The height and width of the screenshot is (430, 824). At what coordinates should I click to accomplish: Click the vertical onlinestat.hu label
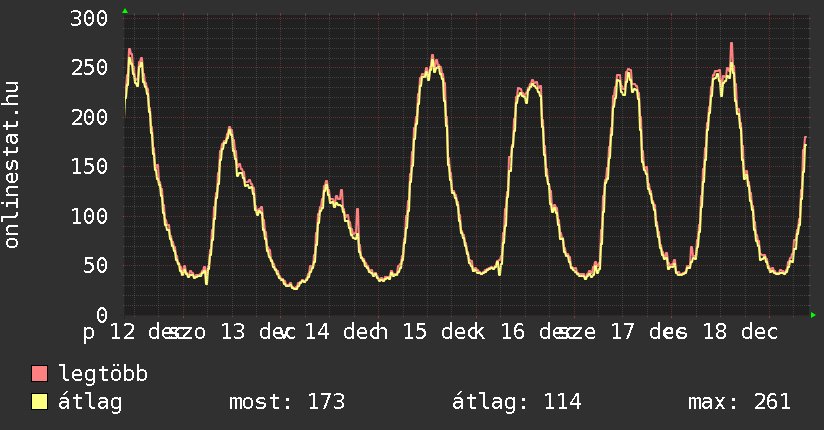coord(13,165)
